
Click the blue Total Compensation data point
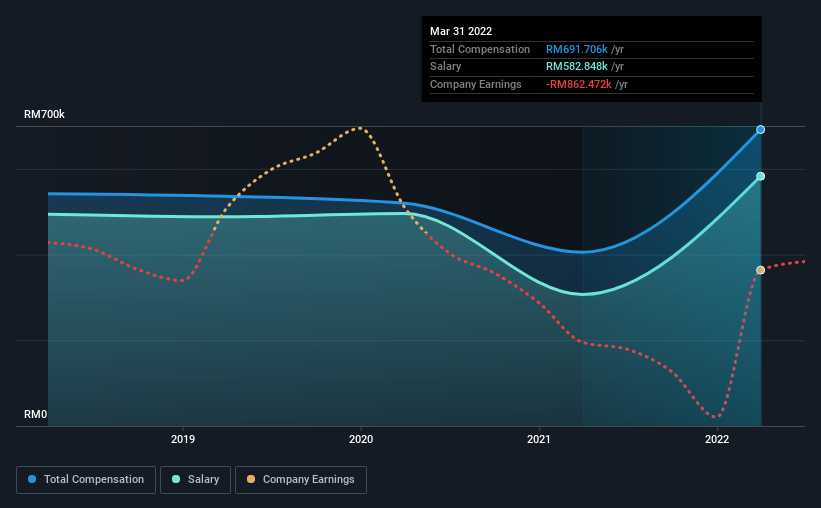[760, 130]
